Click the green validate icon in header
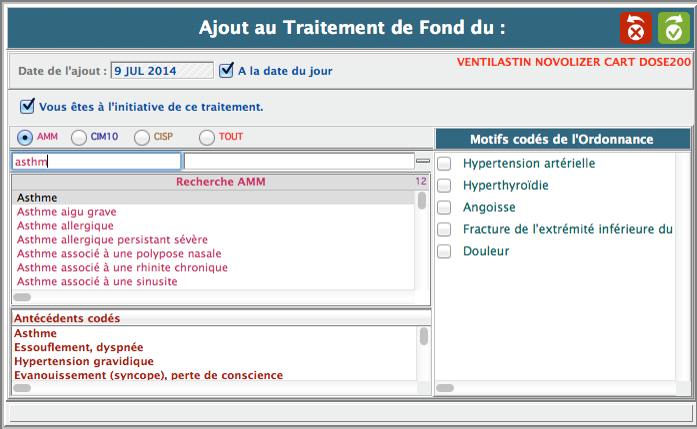 click(673, 28)
